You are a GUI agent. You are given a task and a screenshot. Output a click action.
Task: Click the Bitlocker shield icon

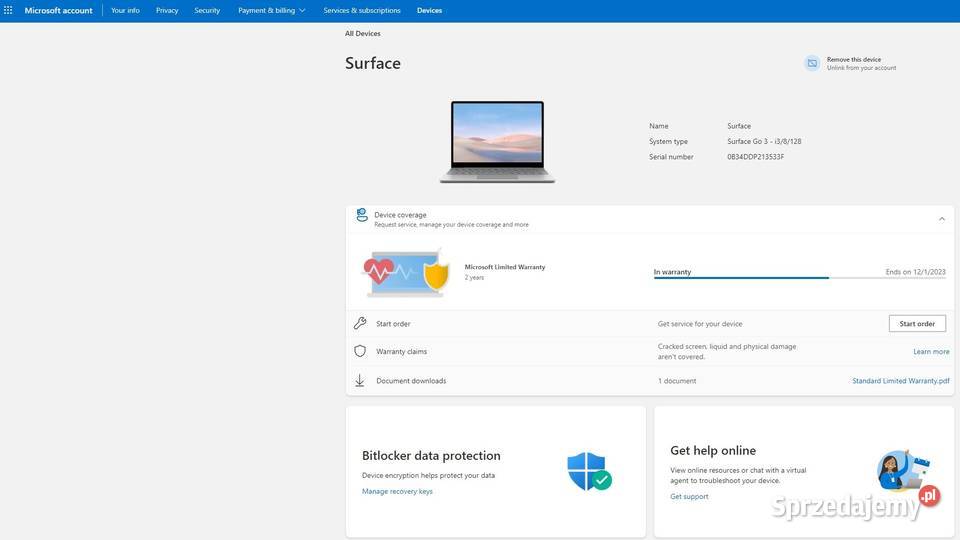coord(589,471)
